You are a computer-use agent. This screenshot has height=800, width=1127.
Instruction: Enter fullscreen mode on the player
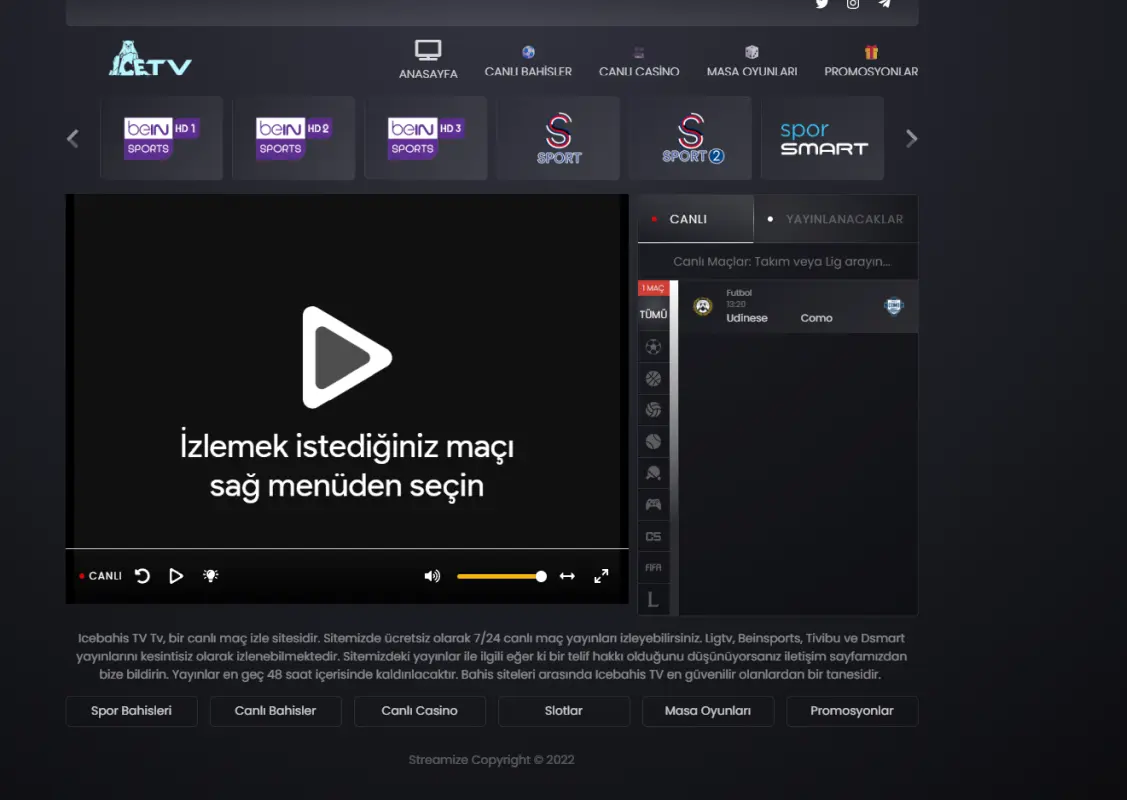point(601,576)
